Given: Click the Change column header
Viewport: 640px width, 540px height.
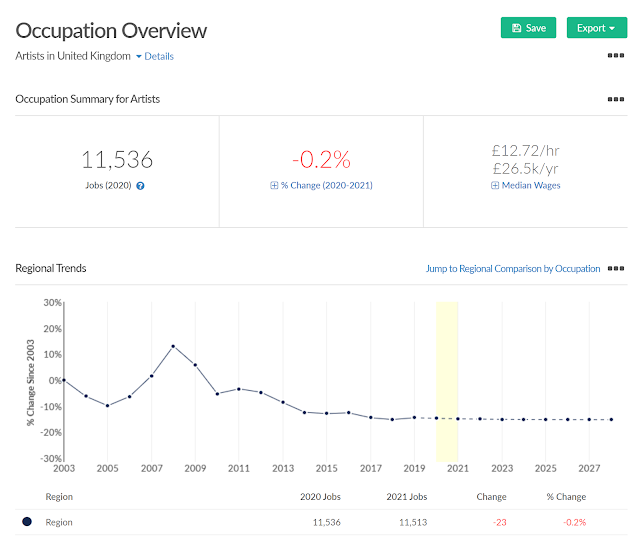Looking at the screenshot, I should point(491,497).
